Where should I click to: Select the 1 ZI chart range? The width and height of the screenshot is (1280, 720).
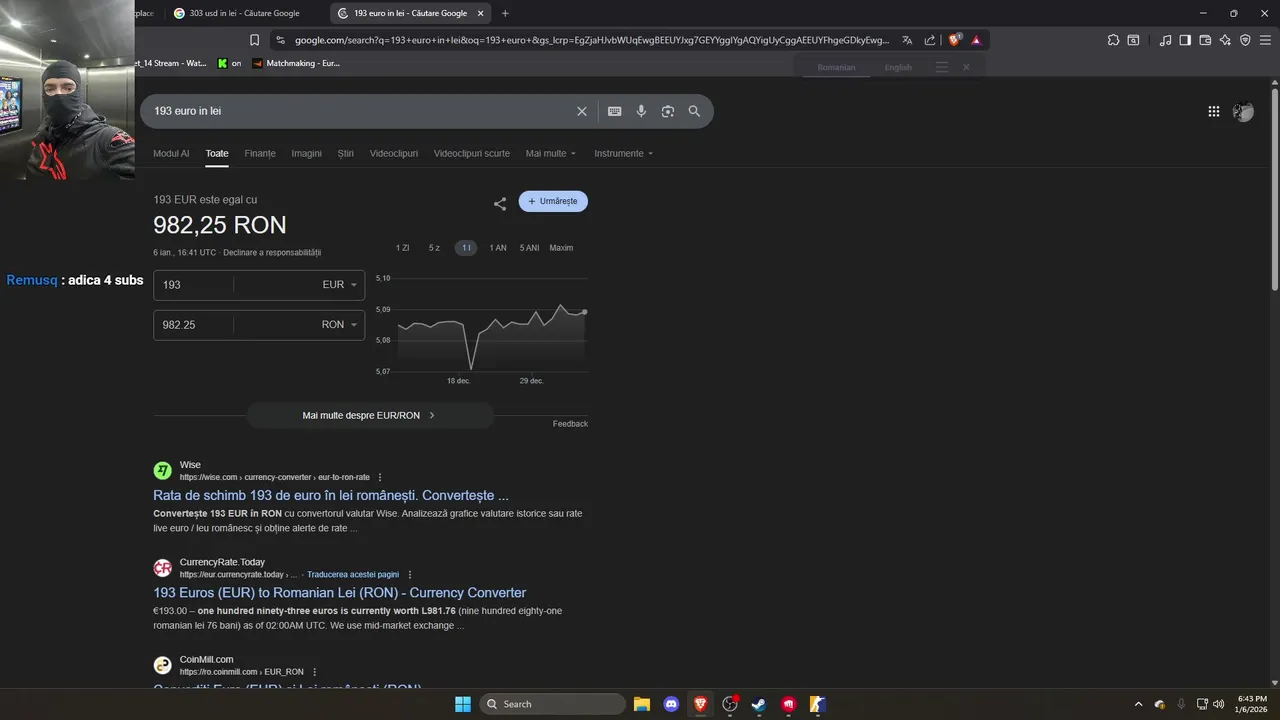pyautogui.click(x=402, y=248)
